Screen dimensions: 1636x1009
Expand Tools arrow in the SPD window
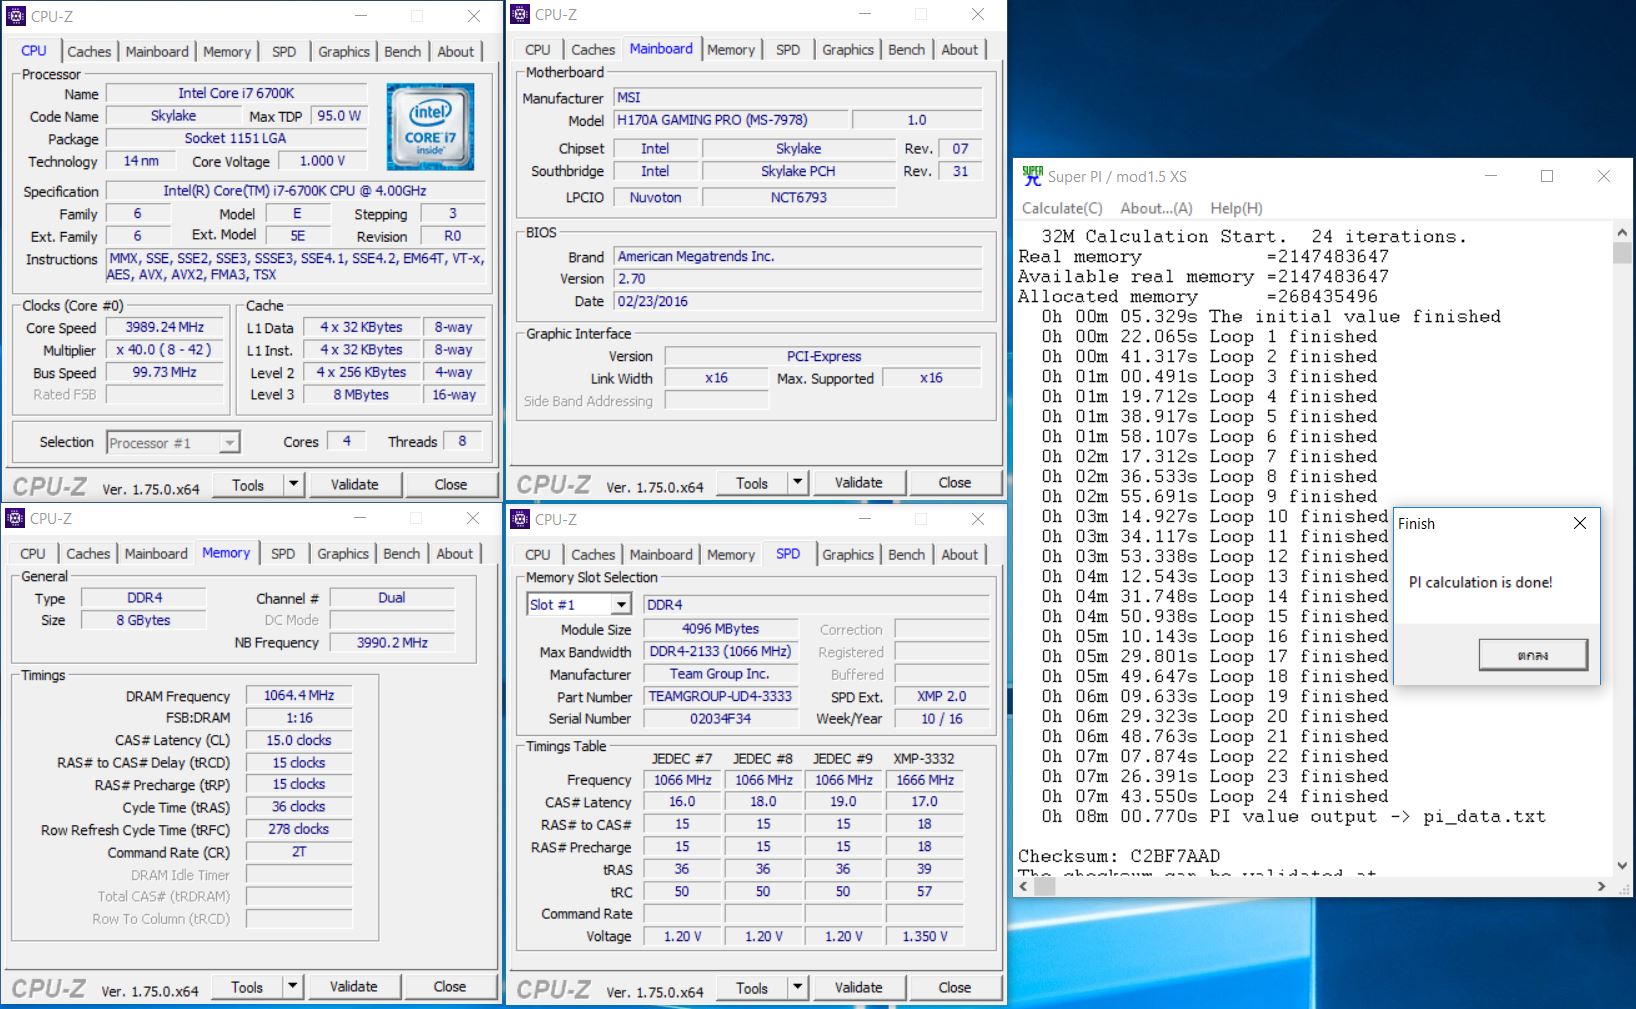click(797, 988)
